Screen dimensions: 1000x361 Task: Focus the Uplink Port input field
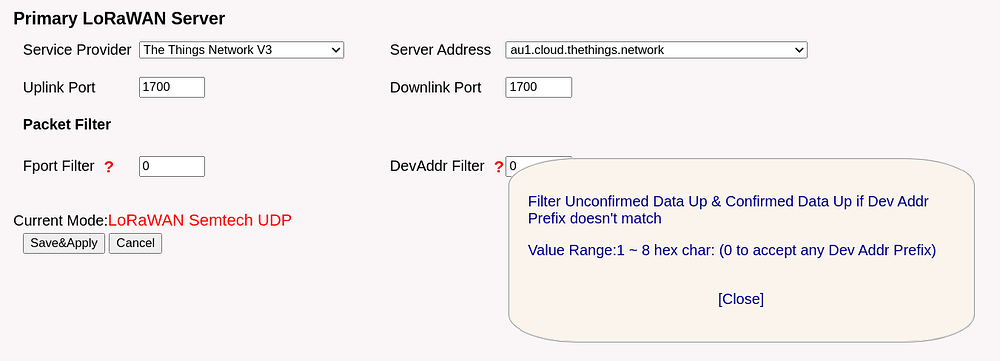172,87
